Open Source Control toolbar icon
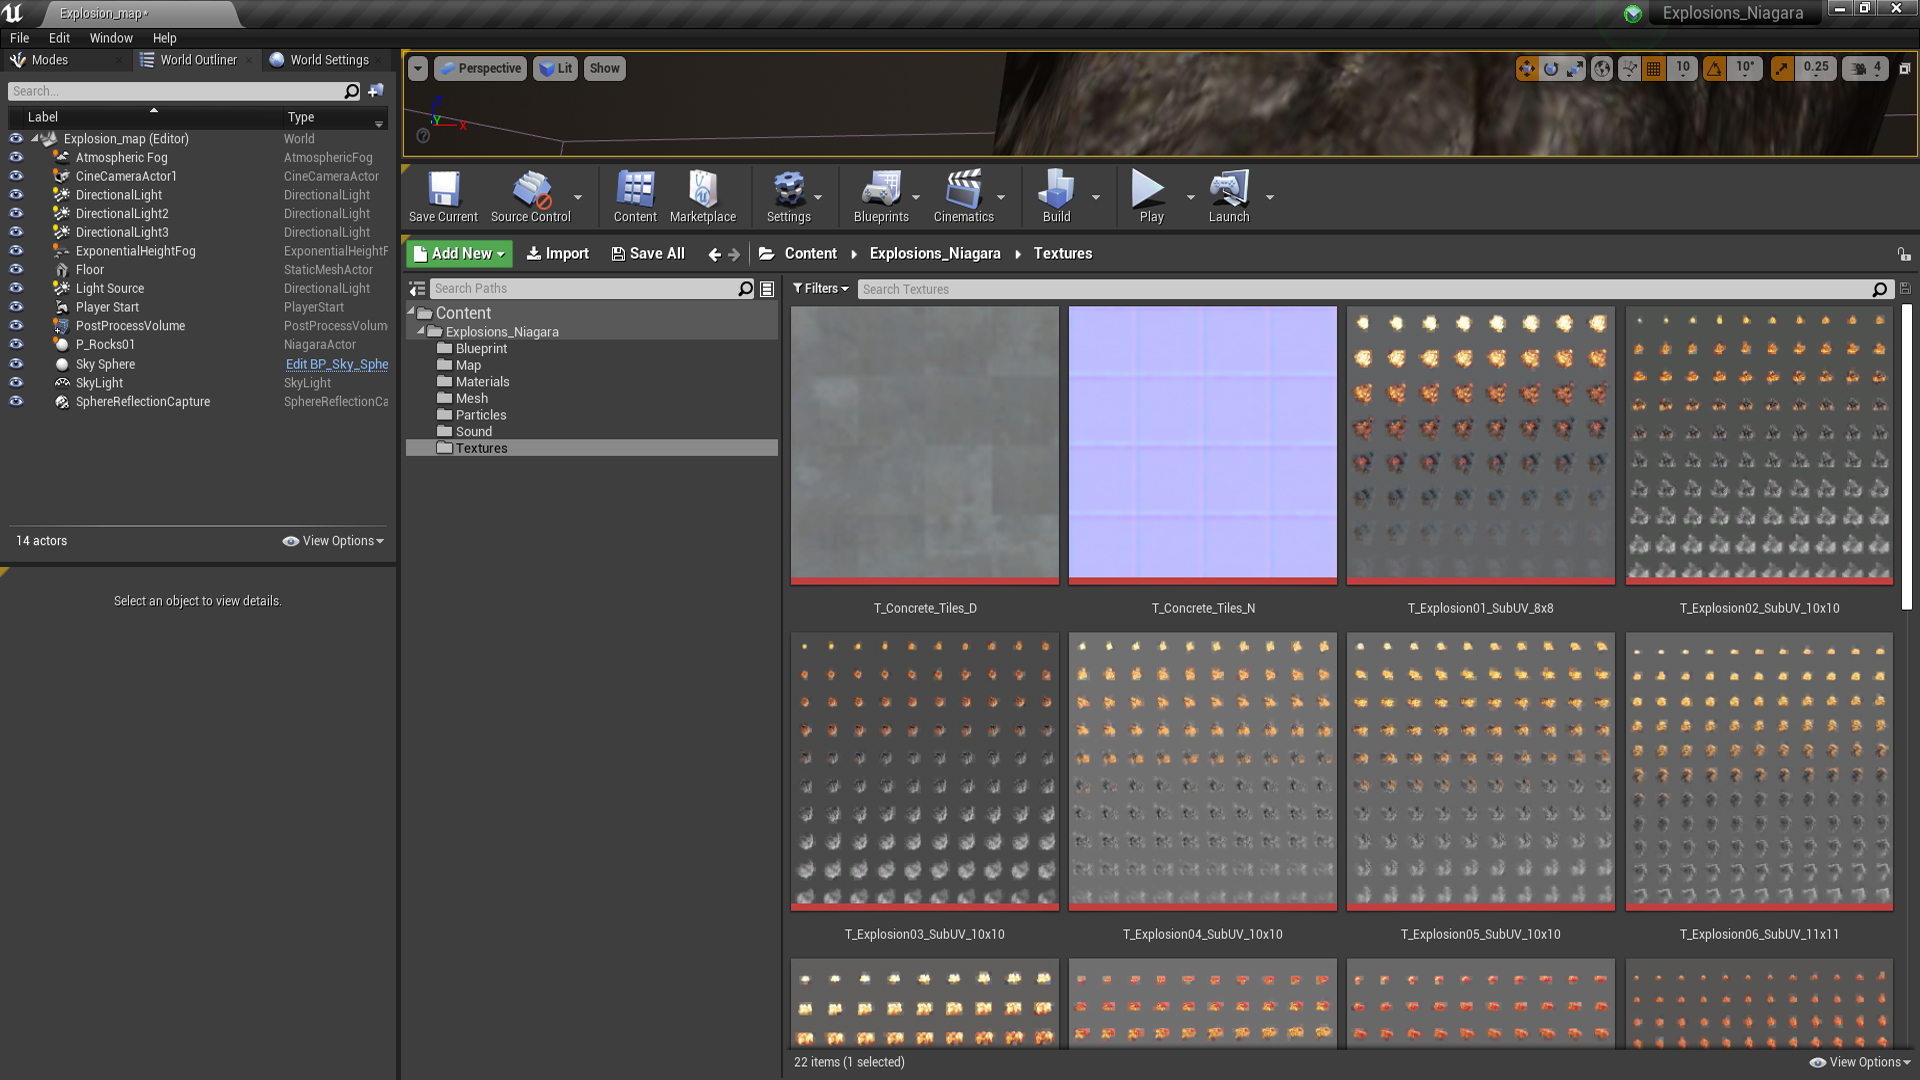This screenshot has height=1080, width=1920. (530, 196)
